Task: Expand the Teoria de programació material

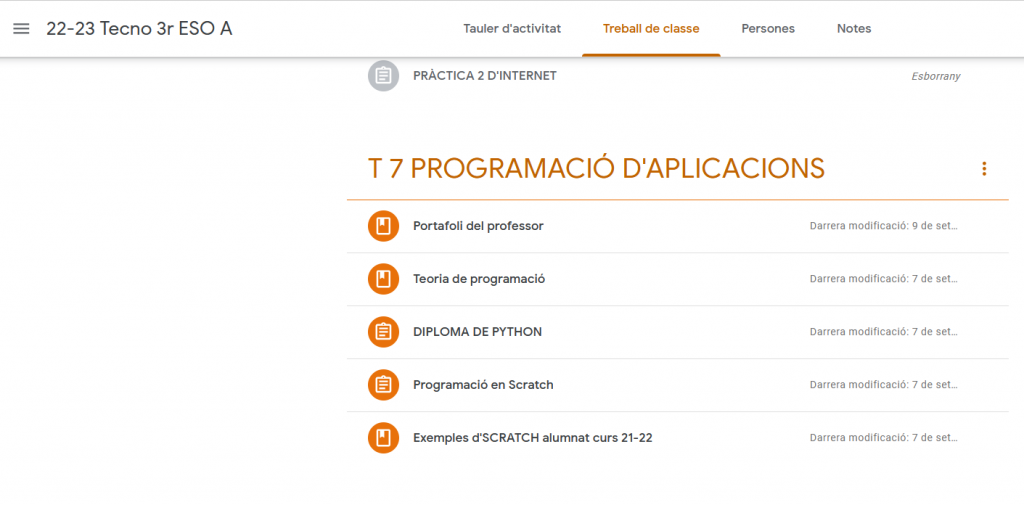Action: [479, 279]
